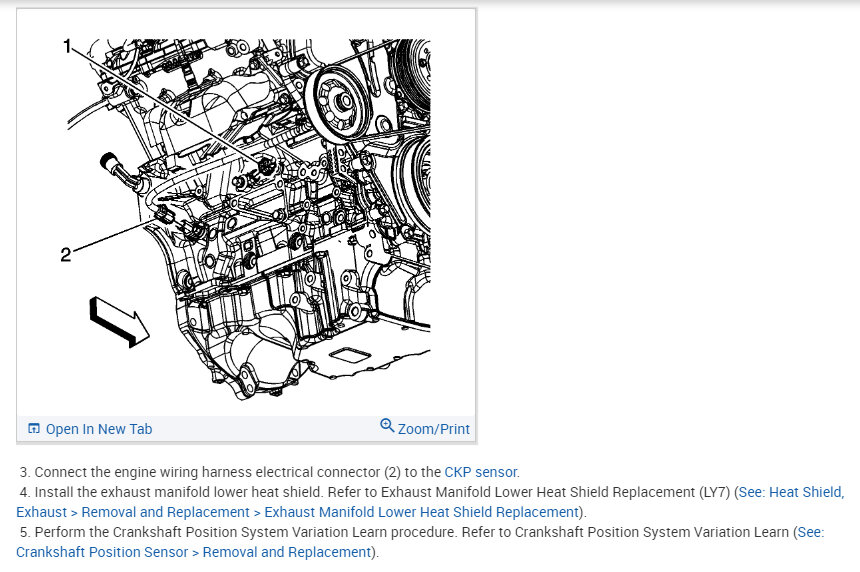Follow Removal and Replacement link in step 5
The width and height of the screenshot is (860, 572).
pyautogui.click(x=287, y=552)
